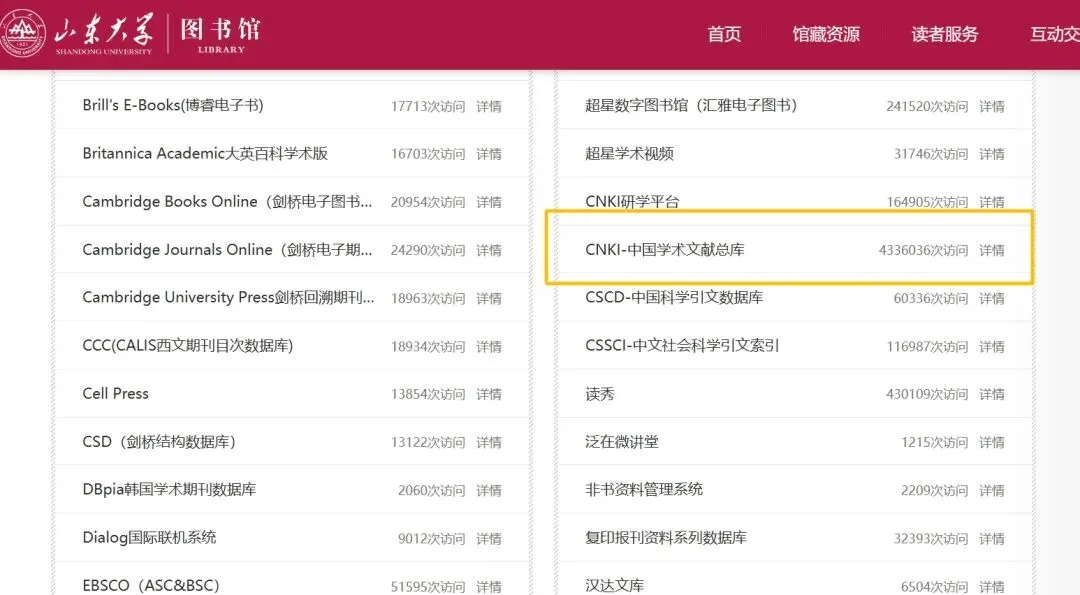This screenshot has height=595, width=1080.
Task: Open 超星学术视频 database
Action: (629, 153)
